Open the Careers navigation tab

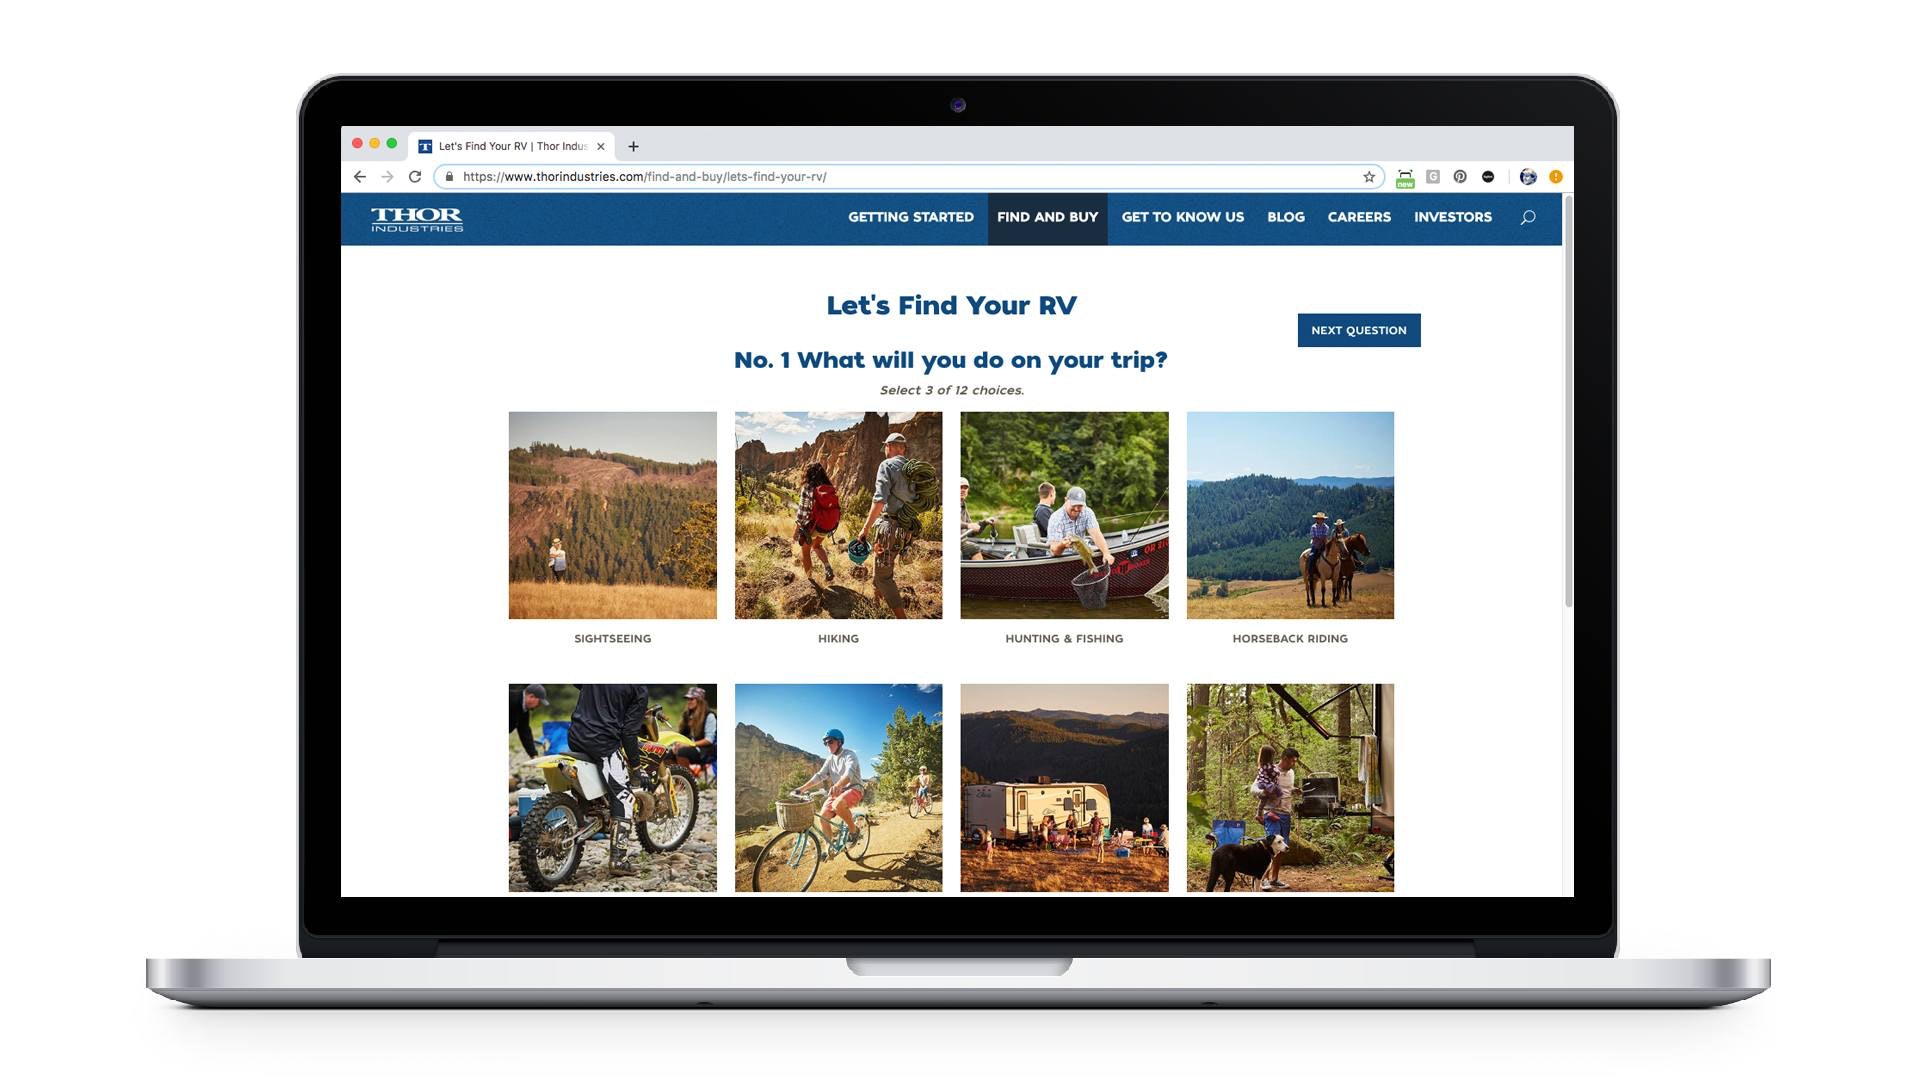pyautogui.click(x=1358, y=218)
